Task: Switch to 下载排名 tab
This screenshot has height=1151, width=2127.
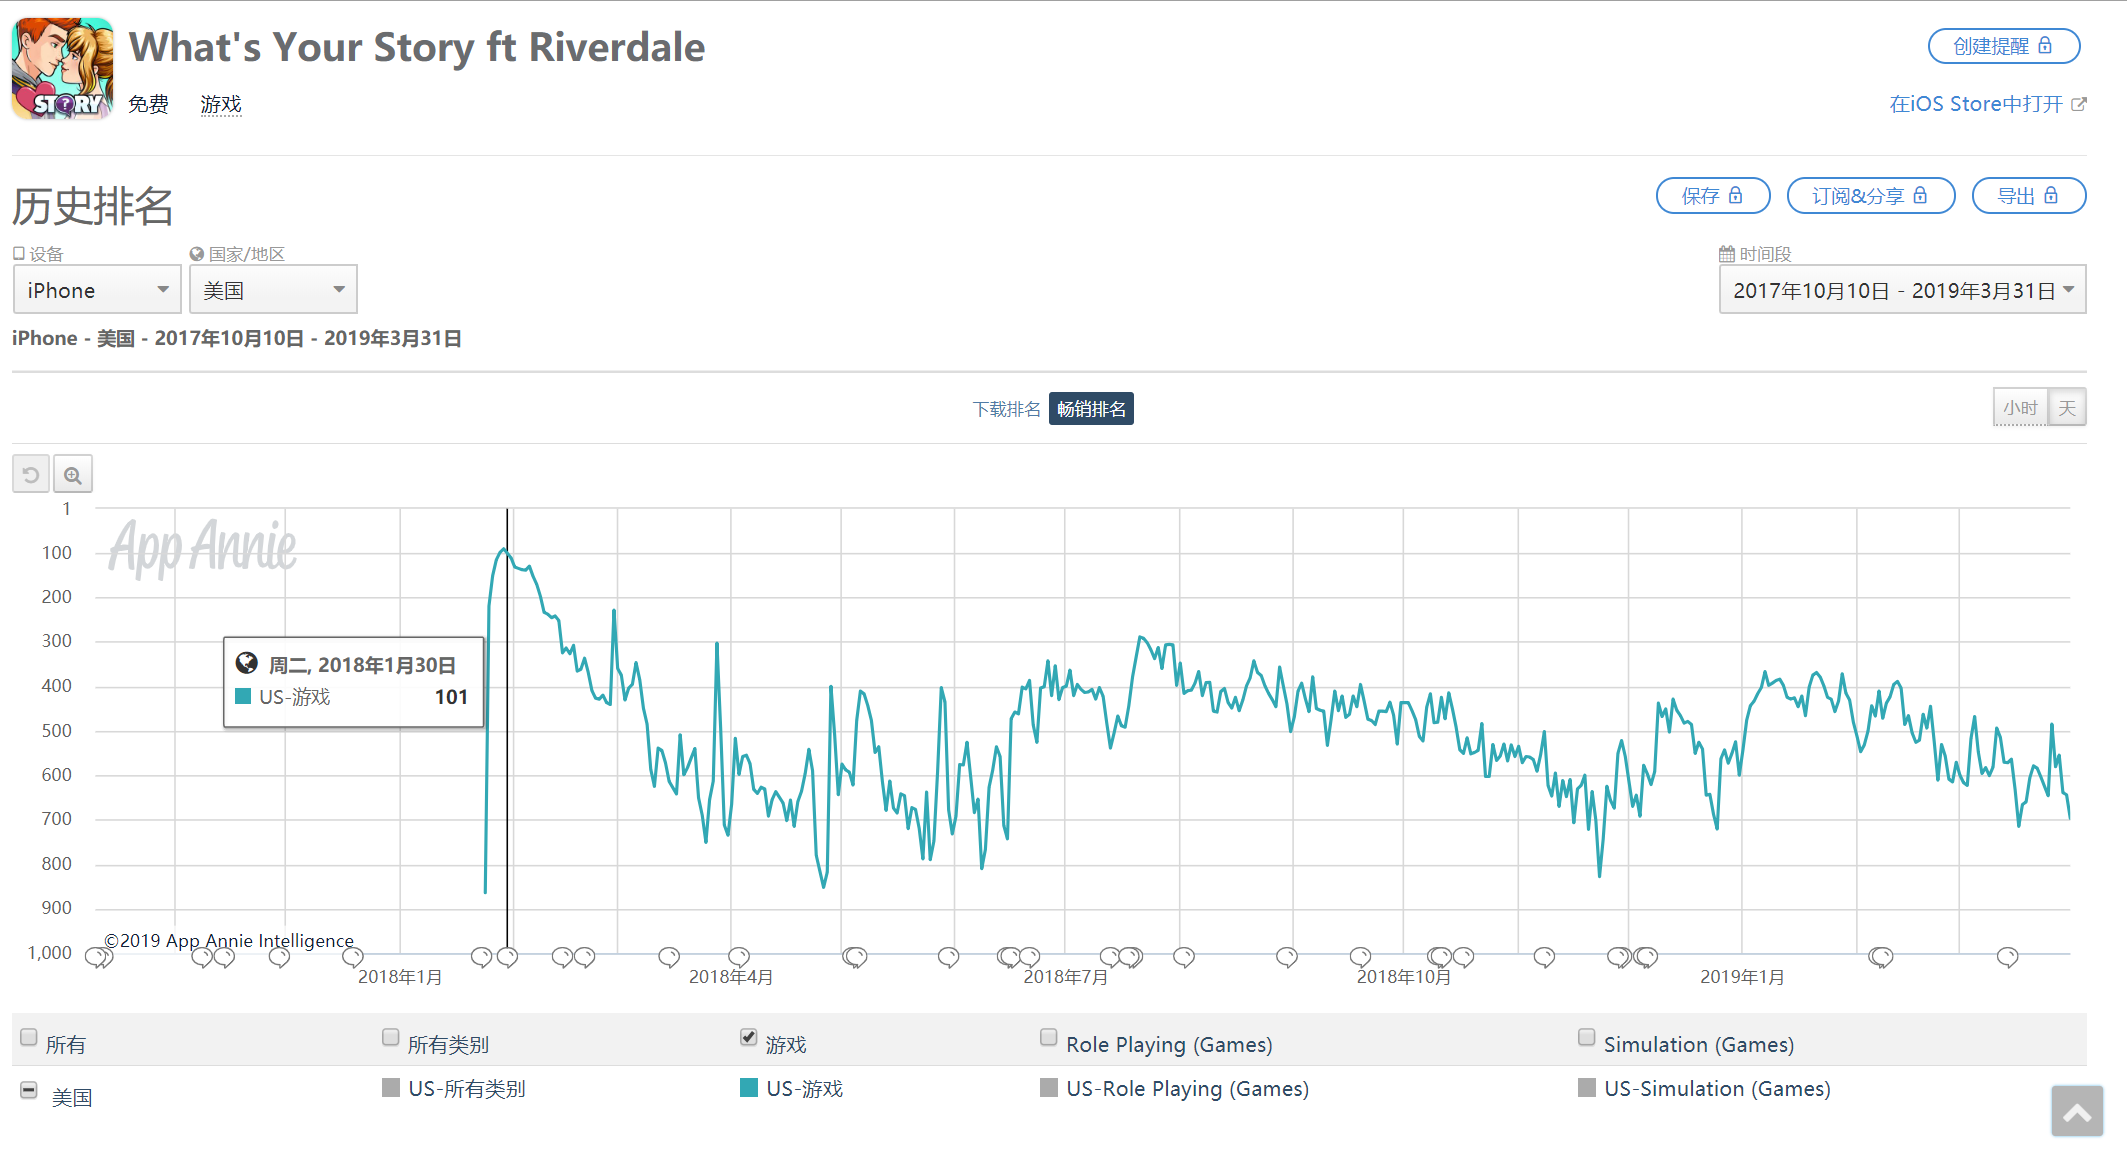Action: 1006,409
